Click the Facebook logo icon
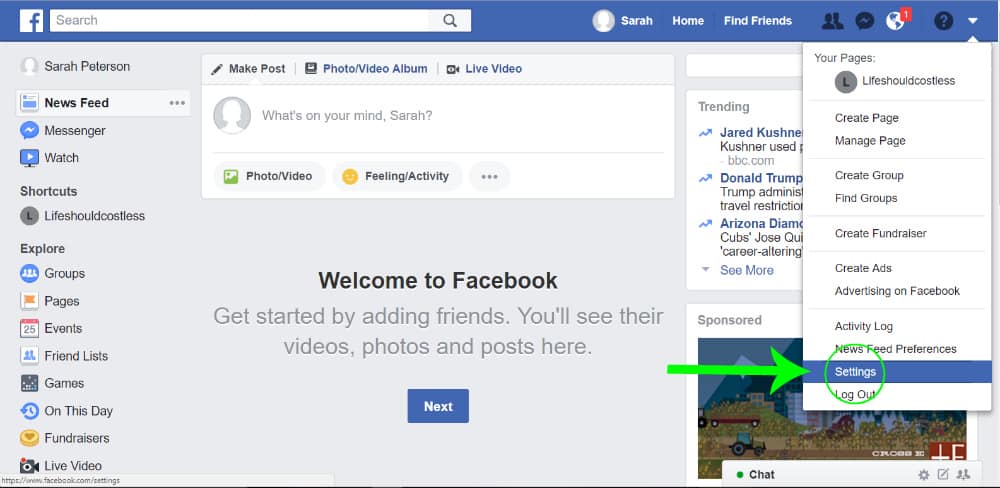This screenshot has height=488, width=1000. 31,20
